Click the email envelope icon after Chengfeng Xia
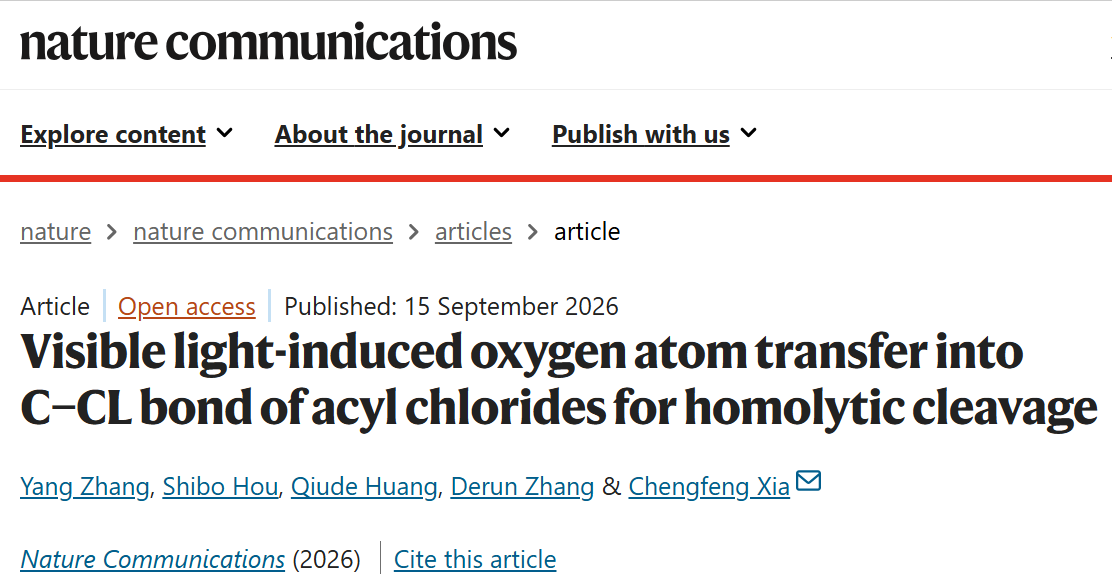 coord(808,481)
